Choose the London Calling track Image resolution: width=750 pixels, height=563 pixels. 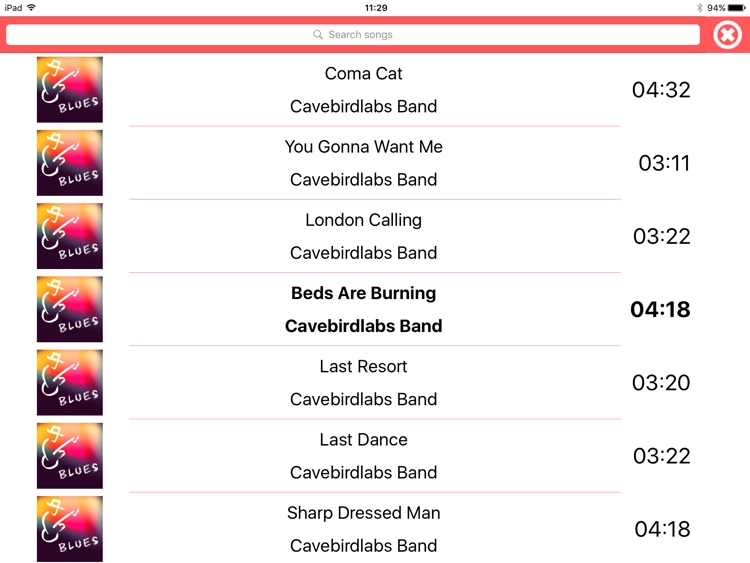click(364, 220)
